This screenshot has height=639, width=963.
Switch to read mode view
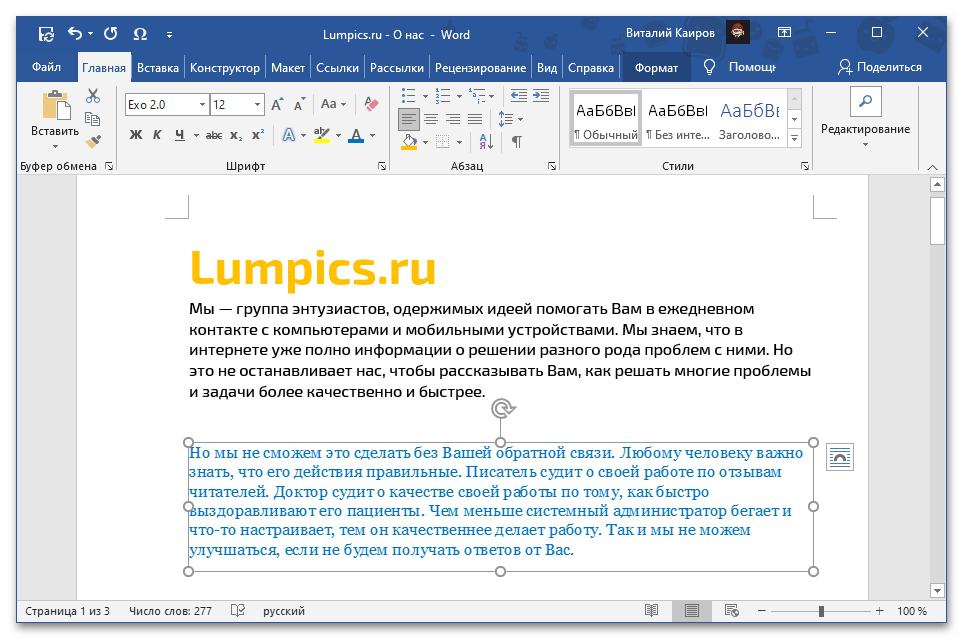click(x=652, y=611)
